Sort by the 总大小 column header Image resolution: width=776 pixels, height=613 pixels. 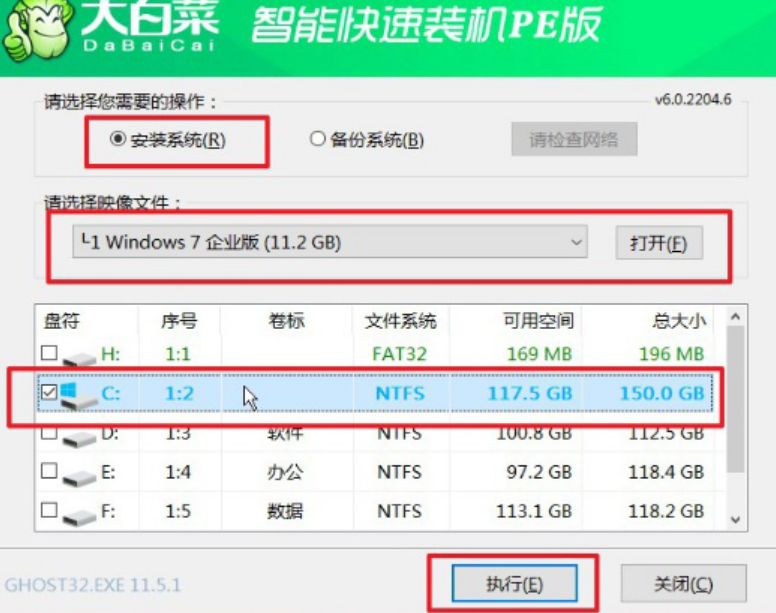pyautogui.click(x=679, y=321)
